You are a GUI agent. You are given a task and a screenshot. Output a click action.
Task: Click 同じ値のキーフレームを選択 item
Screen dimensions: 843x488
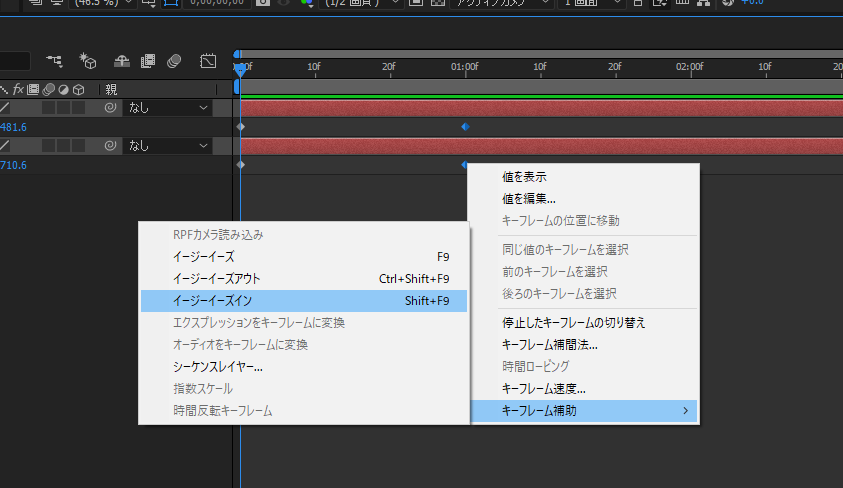point(584,250)
